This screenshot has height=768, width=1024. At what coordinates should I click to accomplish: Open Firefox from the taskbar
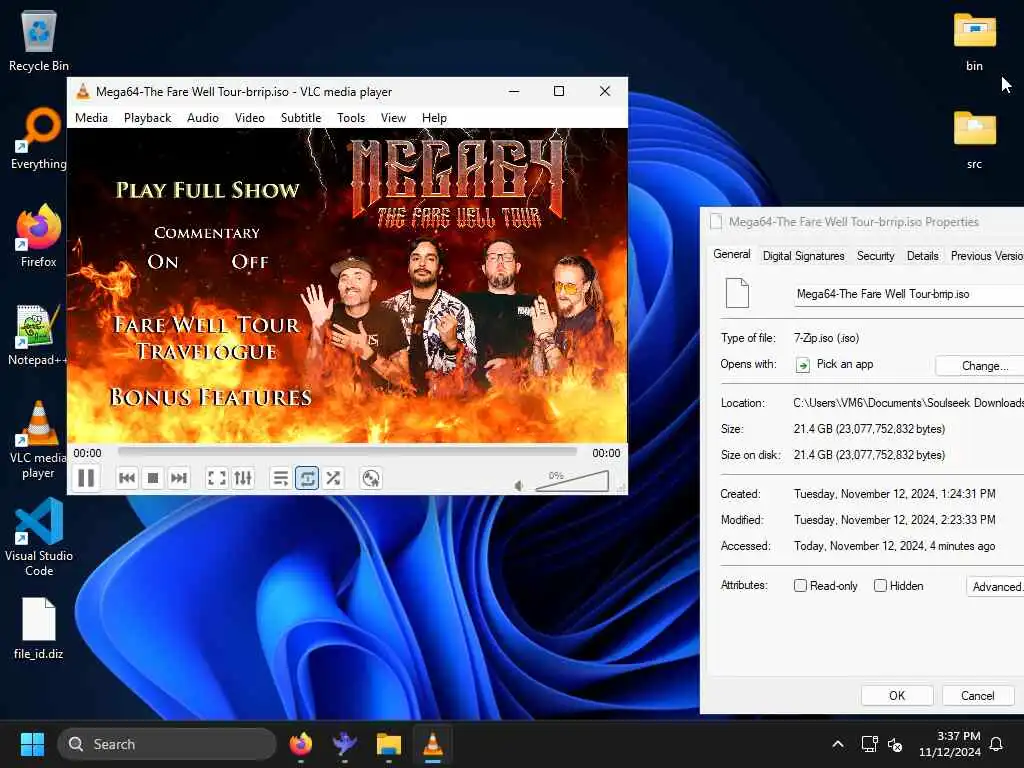tap(300, 744)
